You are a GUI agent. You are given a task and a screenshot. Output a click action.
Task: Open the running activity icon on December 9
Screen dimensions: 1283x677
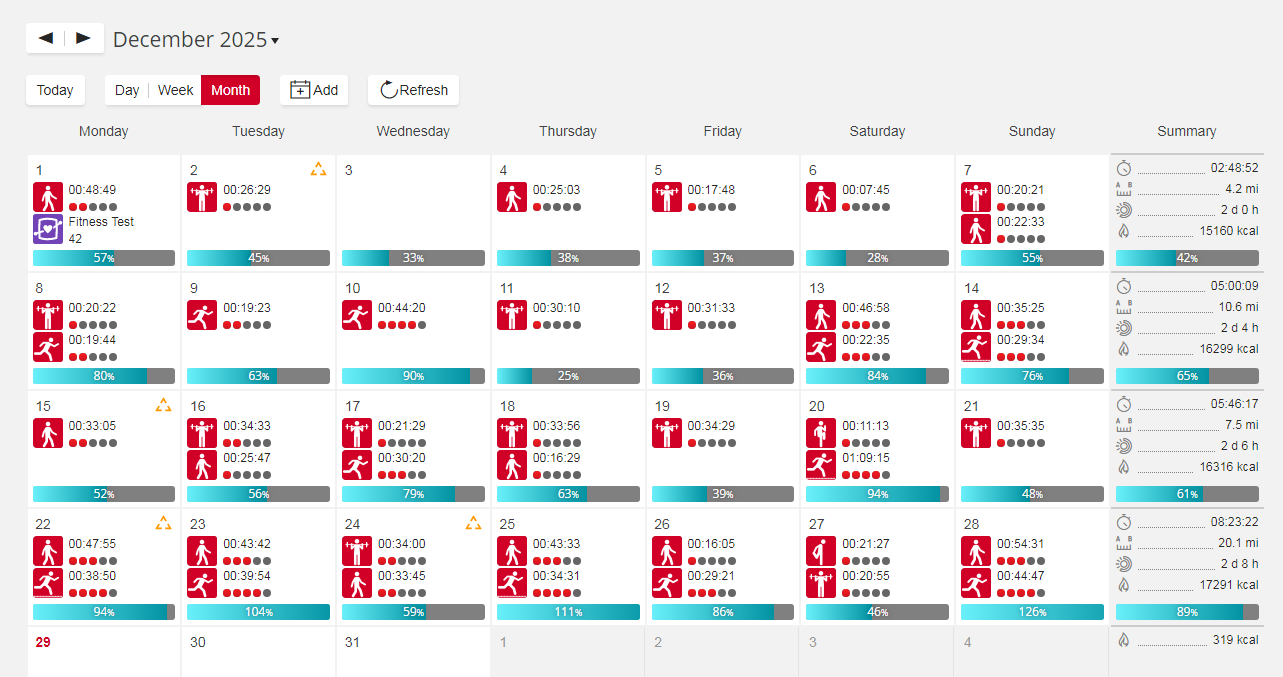[x=202, y=315]
